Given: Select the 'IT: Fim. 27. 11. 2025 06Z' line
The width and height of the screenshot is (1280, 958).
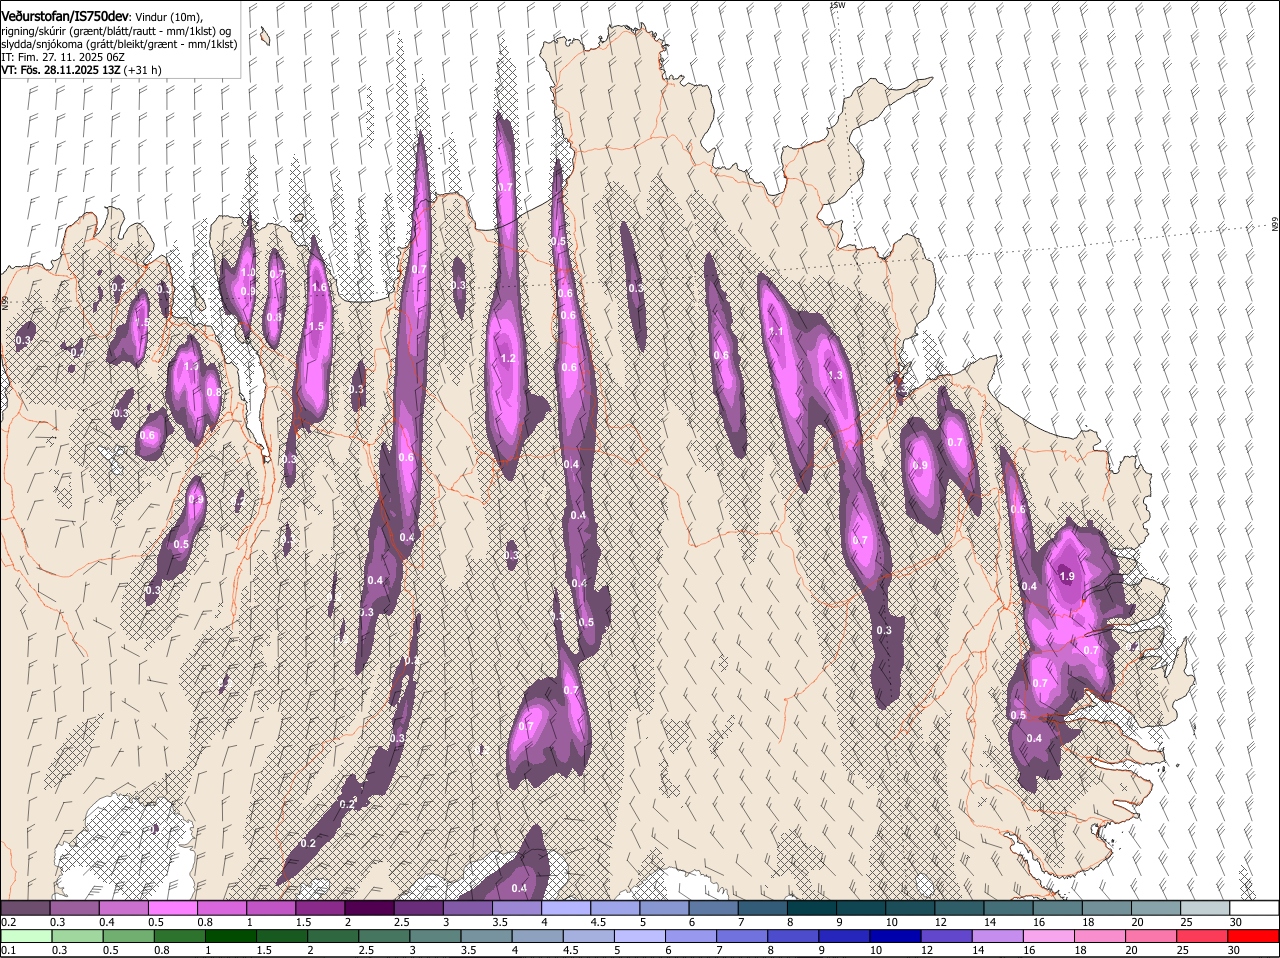Looking at the screenshot, I should click(x=63, y=57).
